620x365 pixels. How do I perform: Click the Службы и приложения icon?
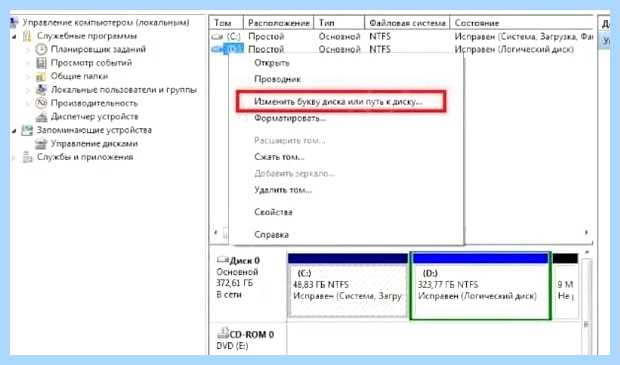coord(27,157)
